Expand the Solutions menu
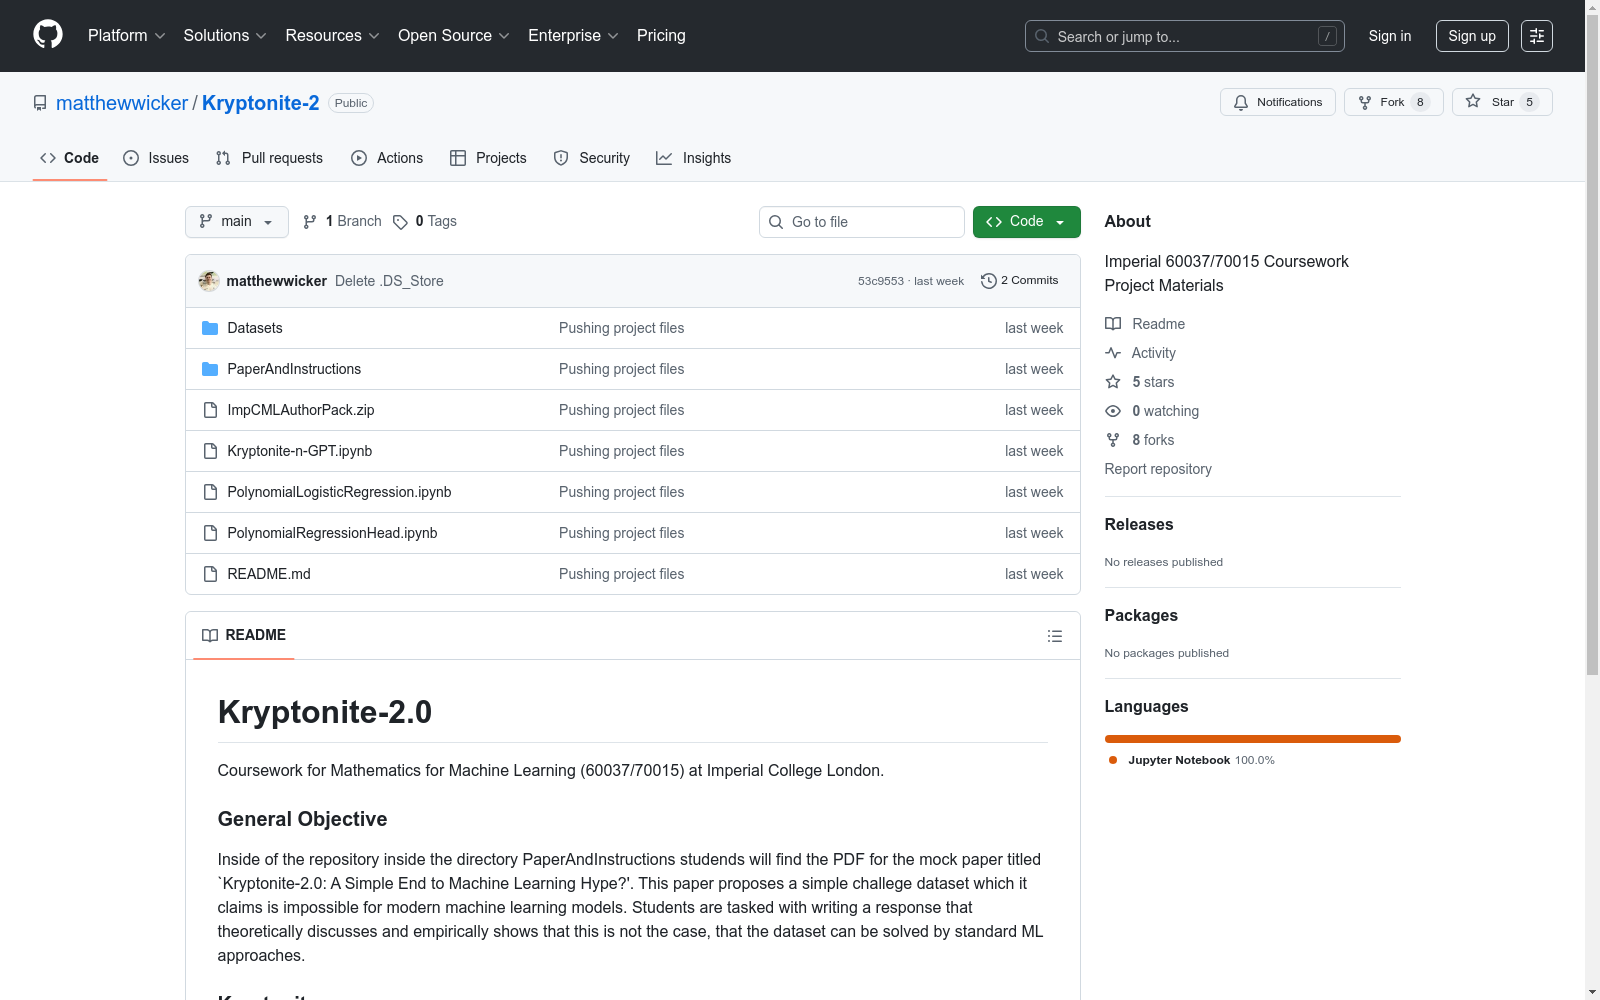This screenshot has width=1600, height=1000. (x=225, y=36)
